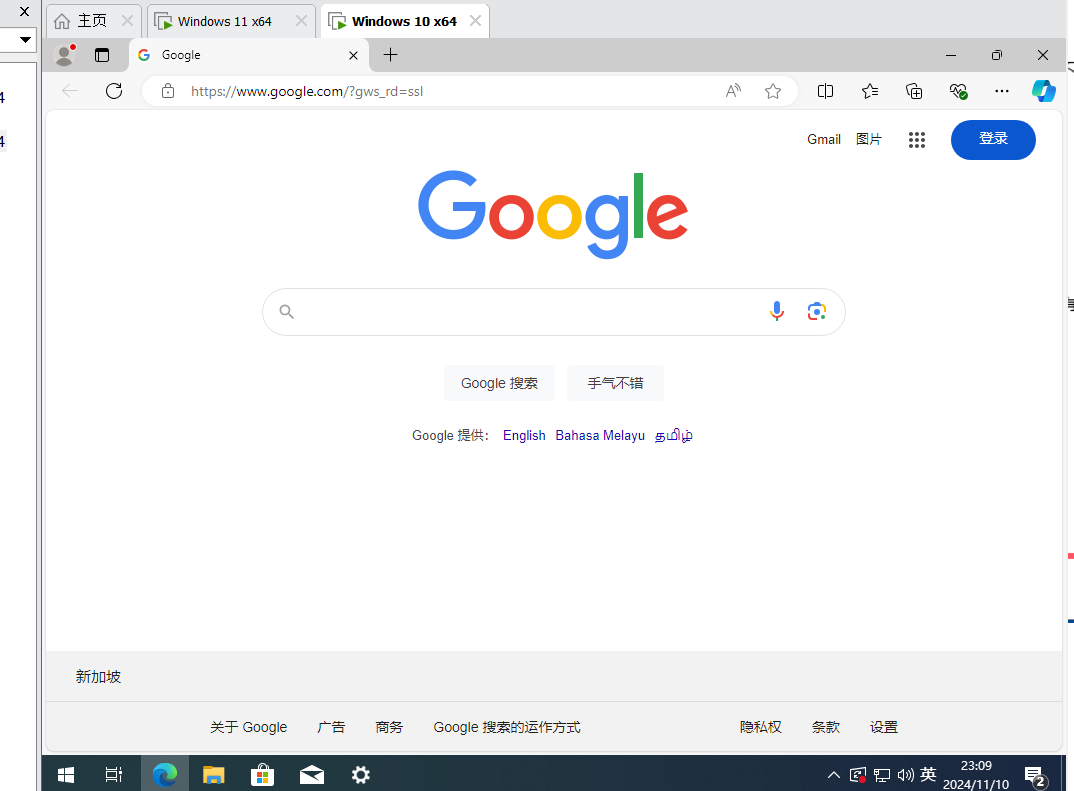Open Edge Settings and more menu
Screen dimensions: 1074x791
[1001, 91]
